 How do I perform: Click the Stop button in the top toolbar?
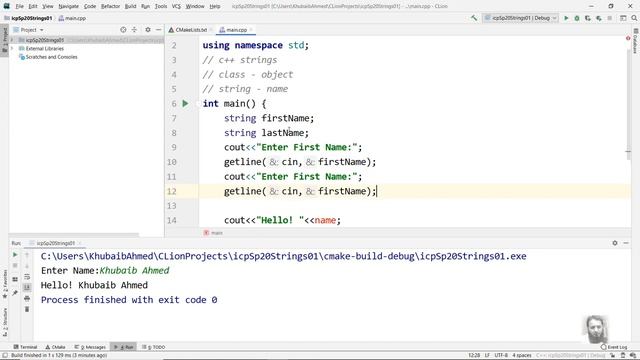coord(610,18)
